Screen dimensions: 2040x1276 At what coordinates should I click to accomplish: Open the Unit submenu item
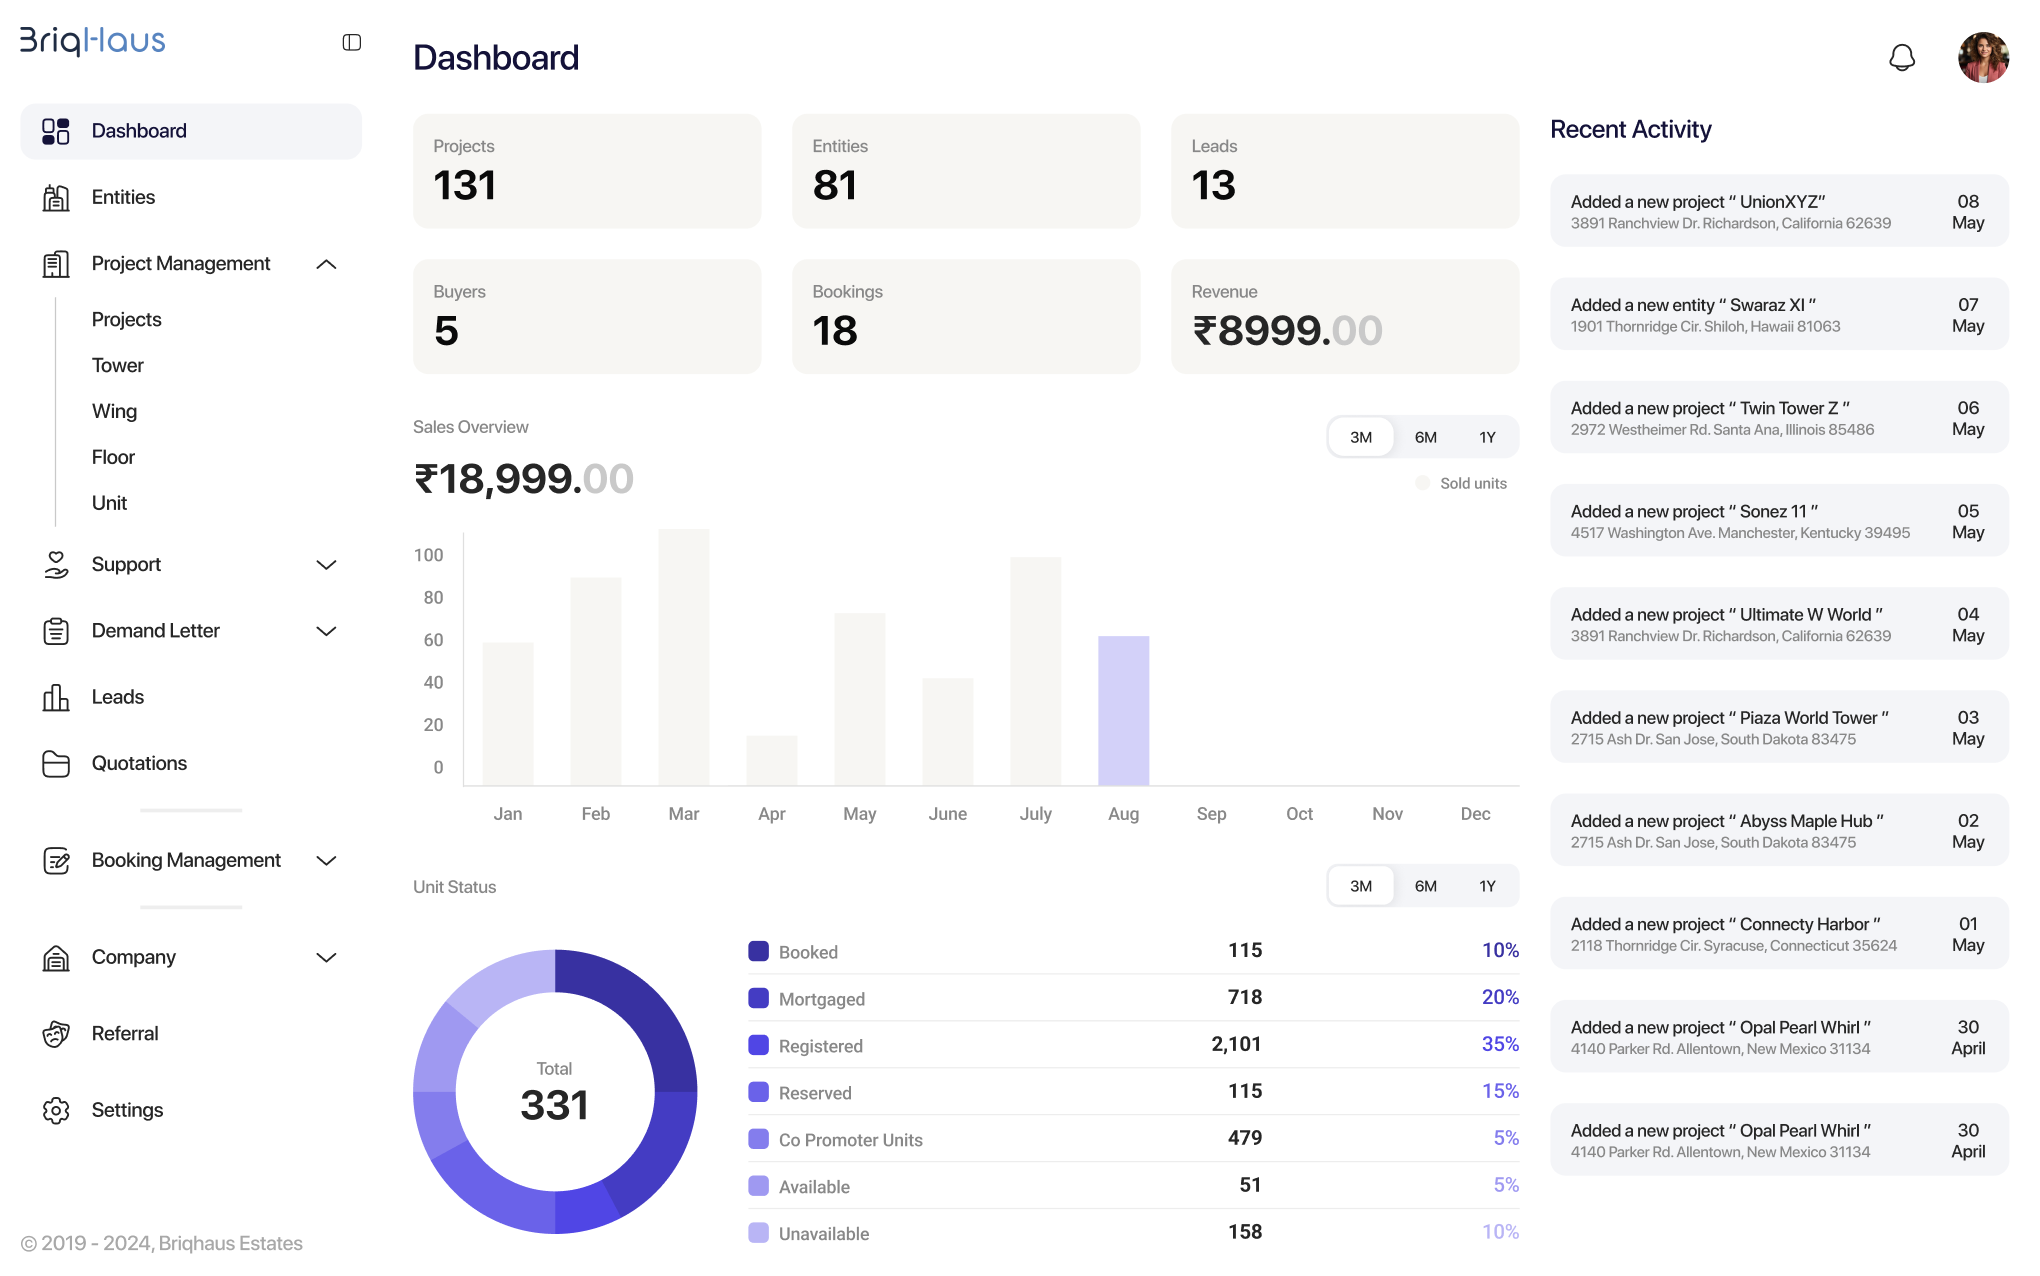coord(110,503)
